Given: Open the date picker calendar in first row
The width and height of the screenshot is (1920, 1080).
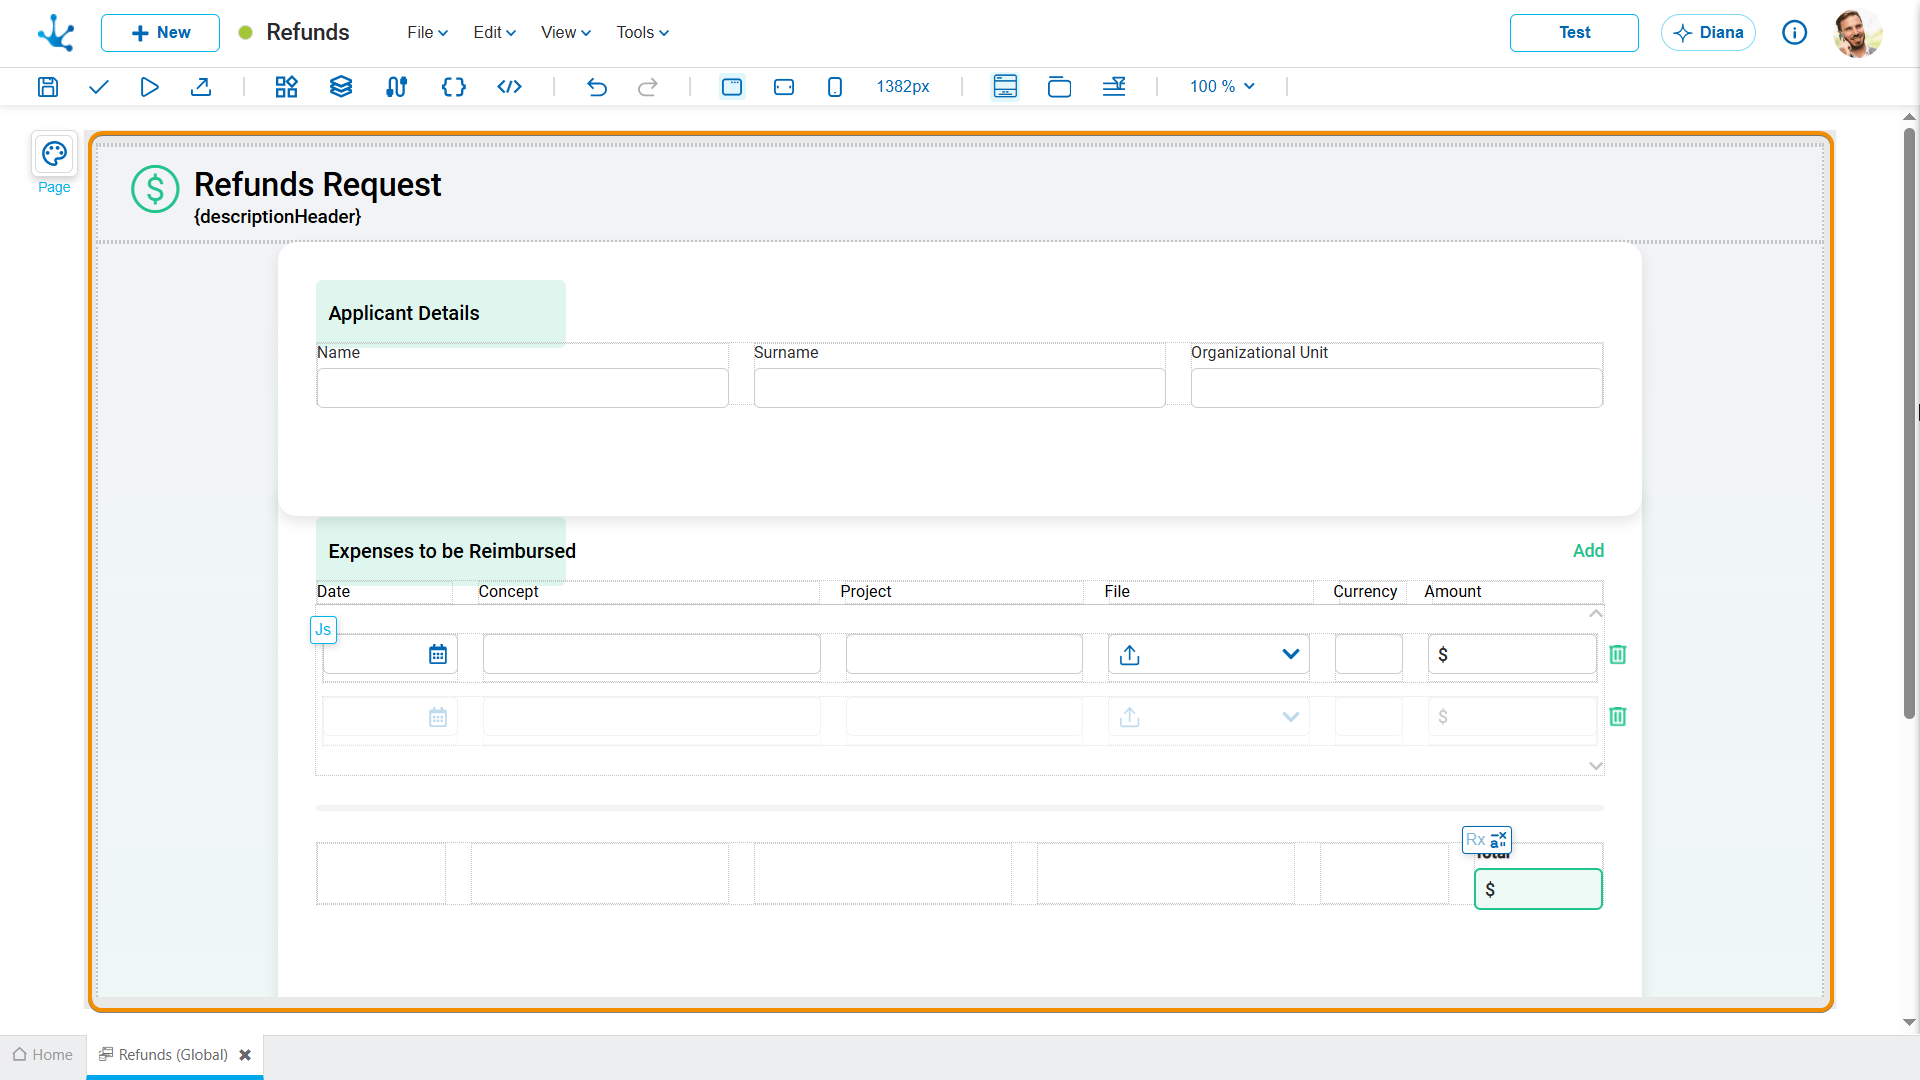Looking at the screenshot, I should [x=438, y=654].
